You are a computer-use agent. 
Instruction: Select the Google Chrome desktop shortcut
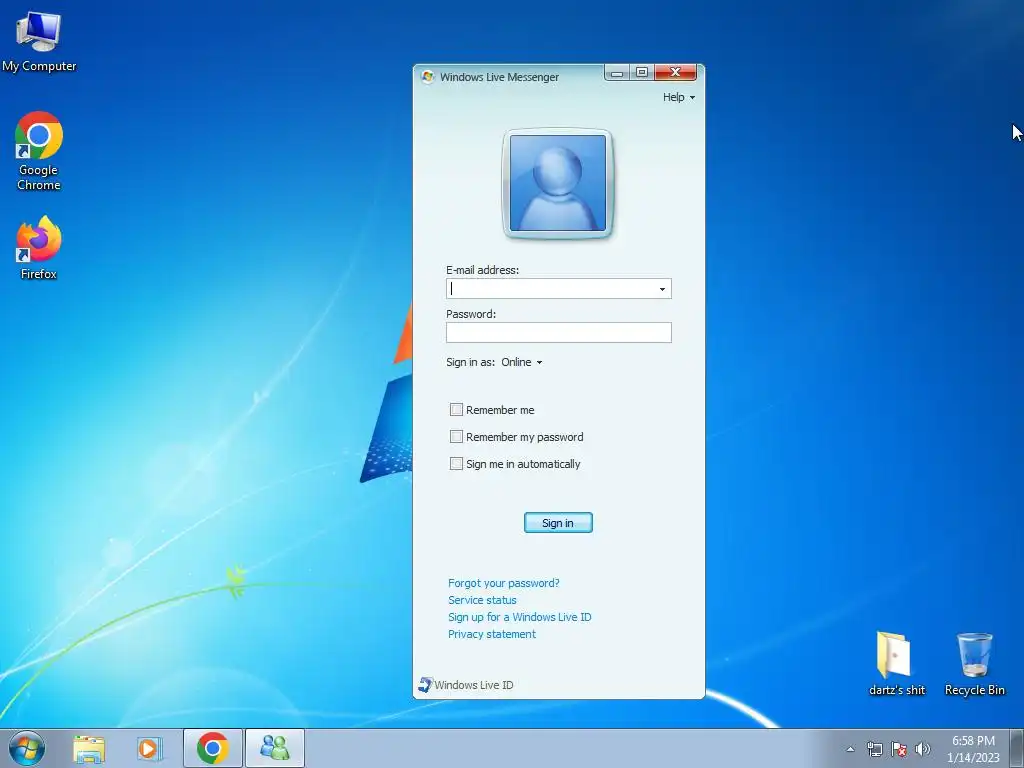(x=39, y=151)
